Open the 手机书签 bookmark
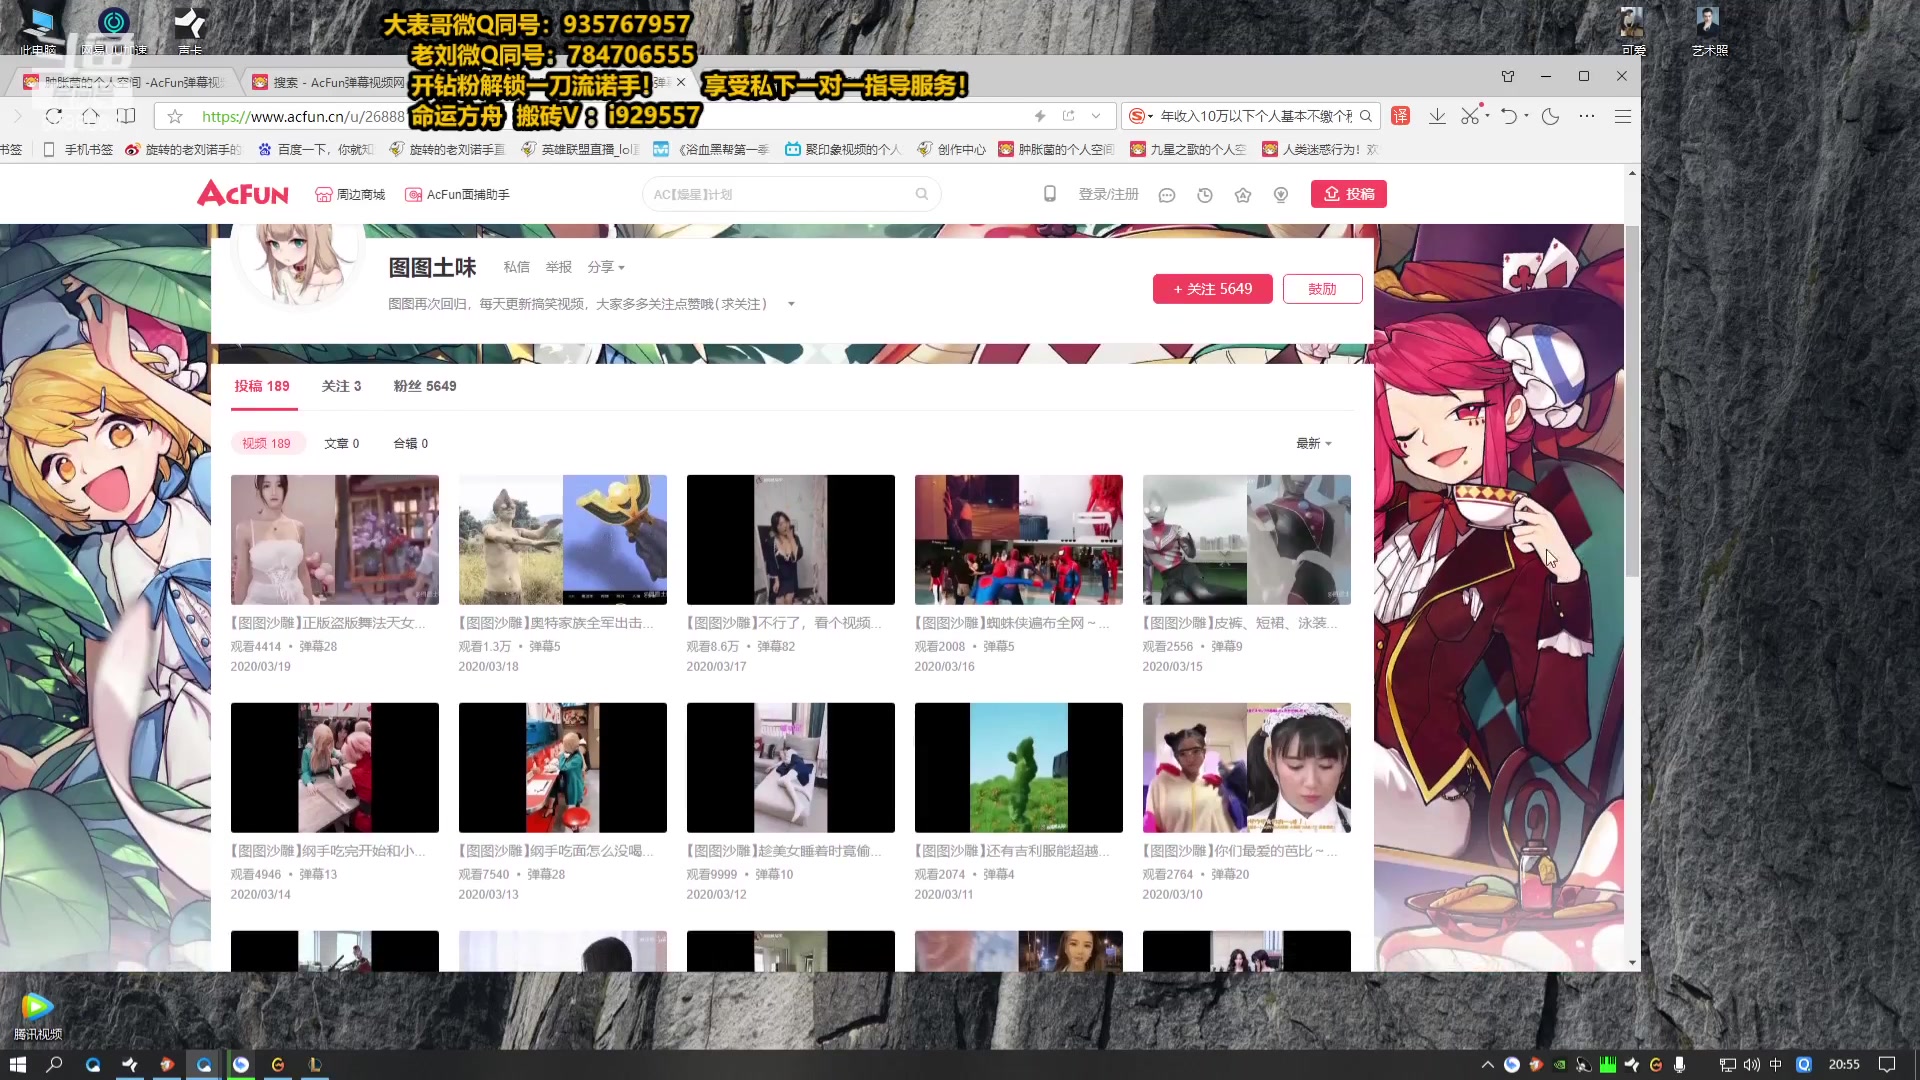This screenshot has height=1080, width=1920. pos(79,149)
